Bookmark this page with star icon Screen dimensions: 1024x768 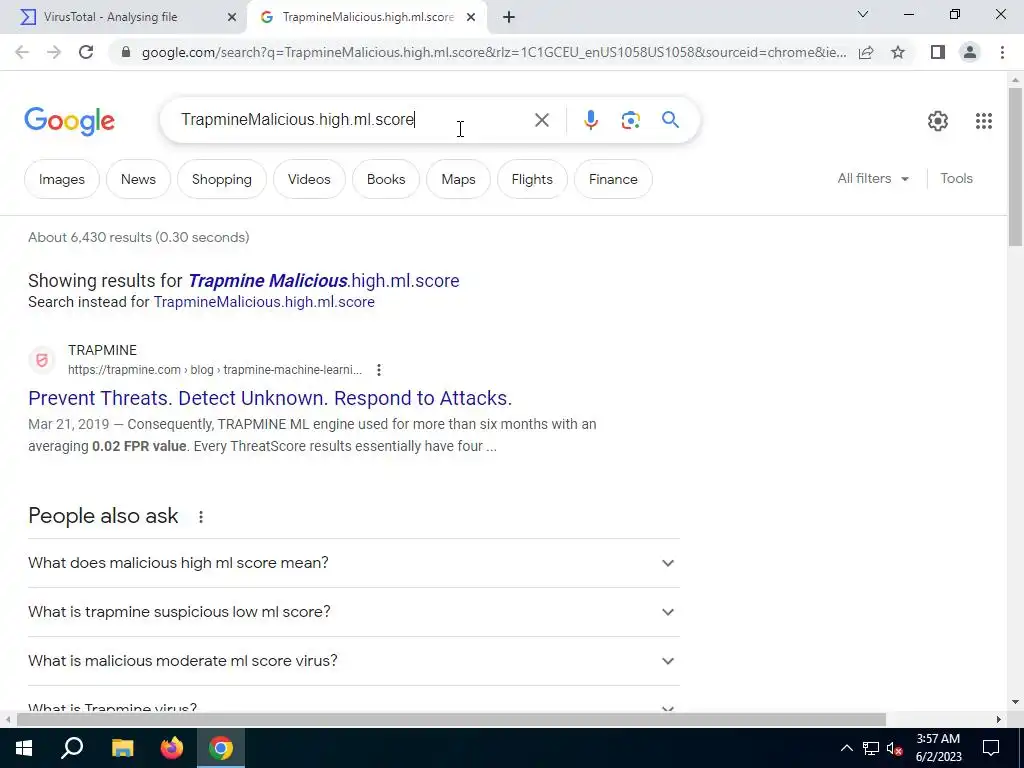[x=898, y=52]
